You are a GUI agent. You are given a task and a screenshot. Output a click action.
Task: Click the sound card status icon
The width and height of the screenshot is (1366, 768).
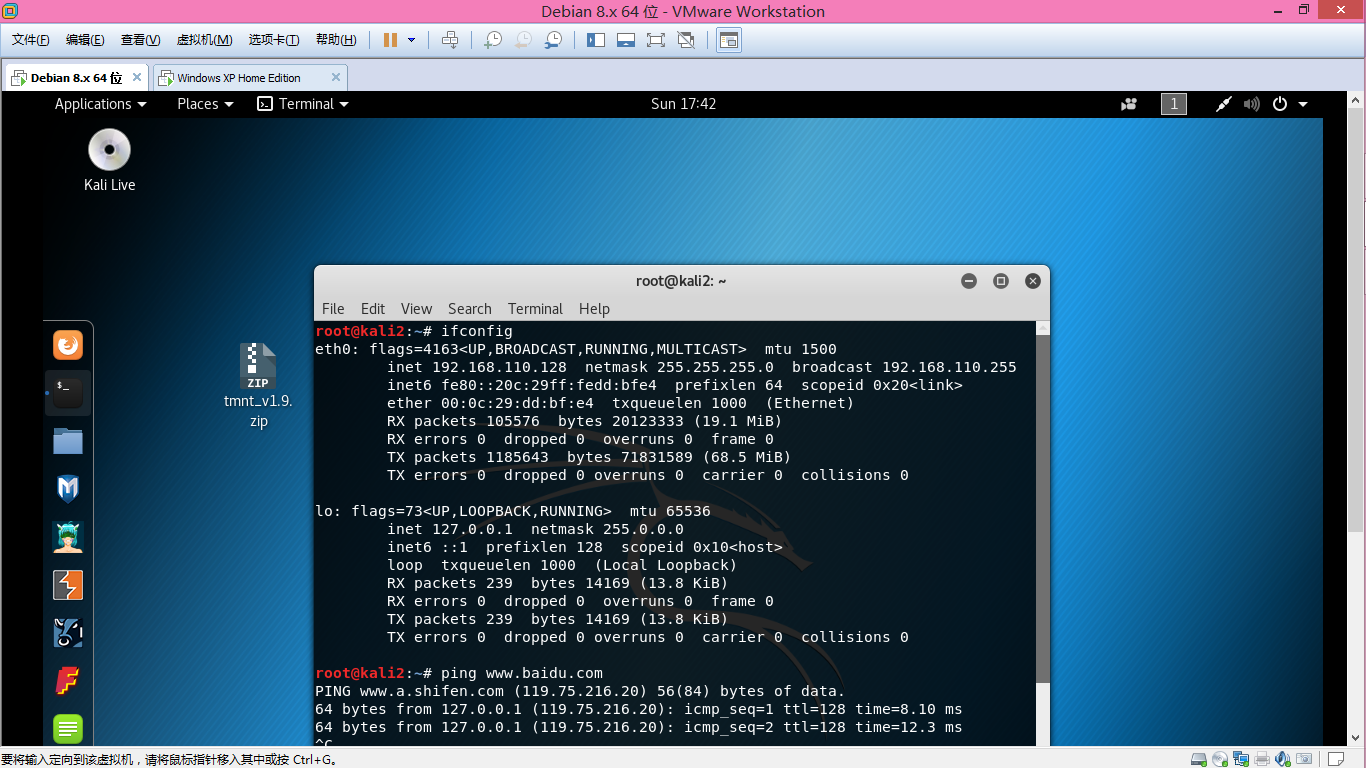(1282, 759)
